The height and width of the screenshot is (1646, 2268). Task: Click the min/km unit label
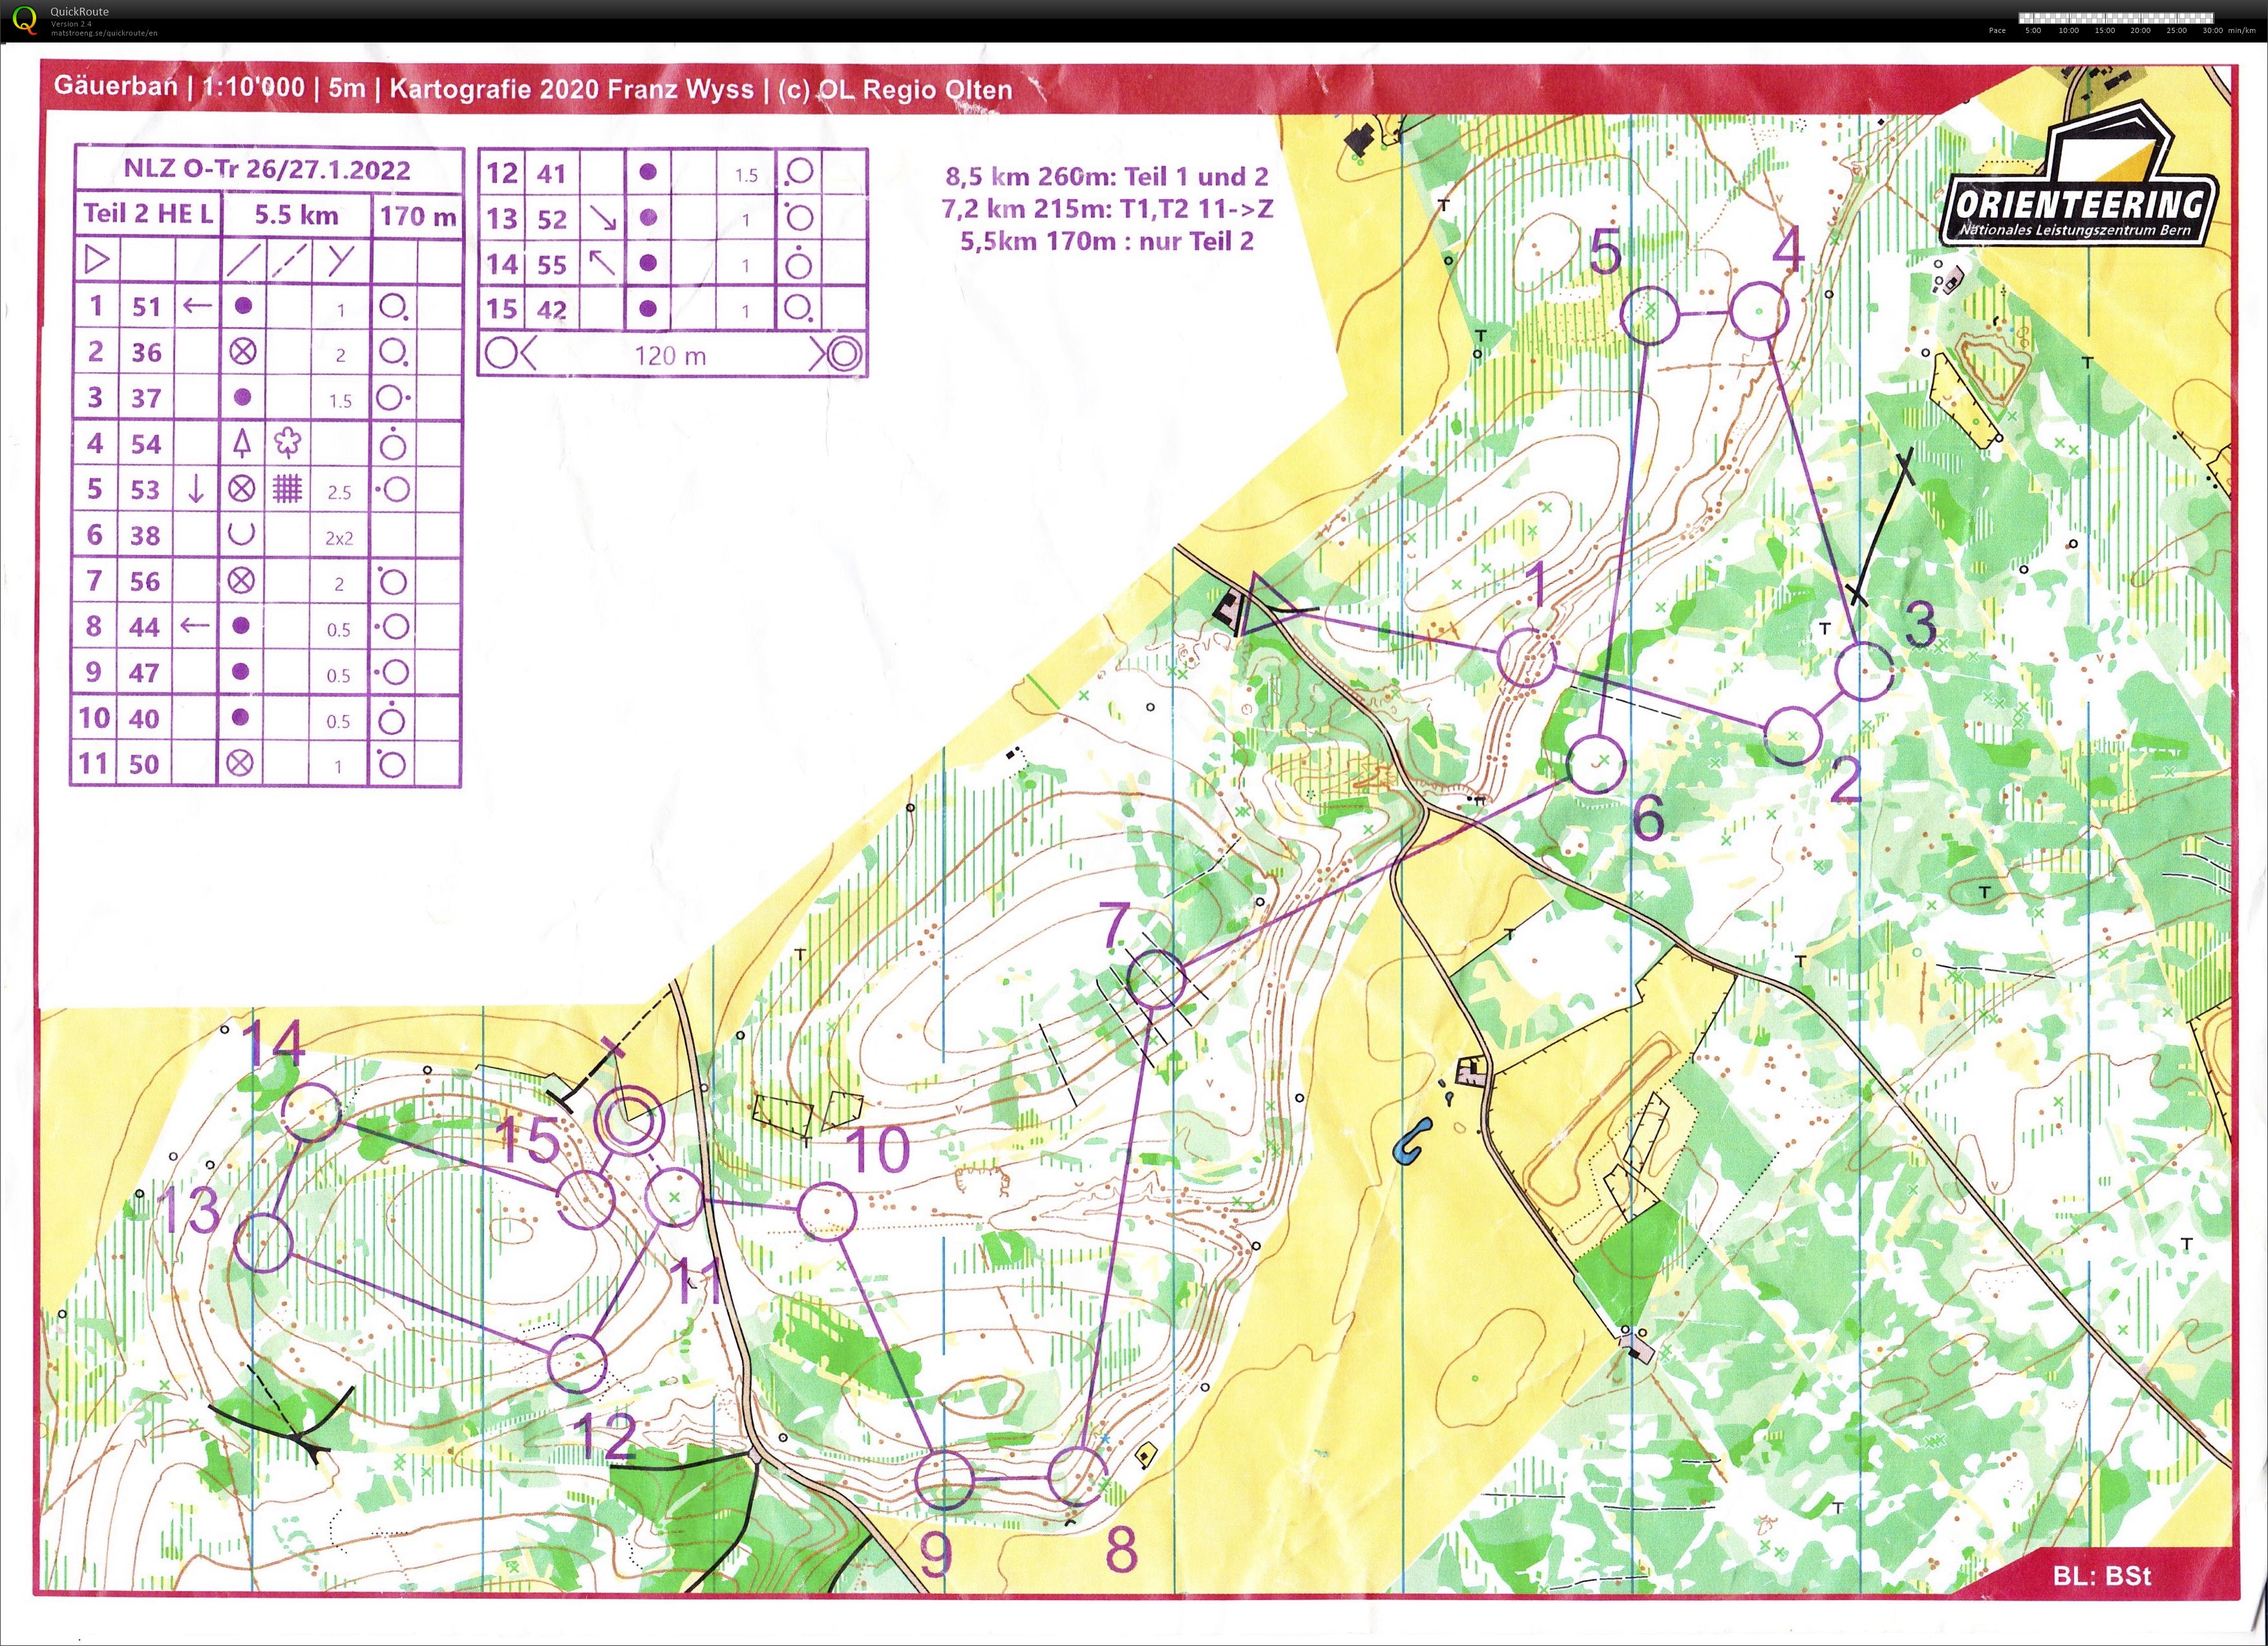[2243, 31]
